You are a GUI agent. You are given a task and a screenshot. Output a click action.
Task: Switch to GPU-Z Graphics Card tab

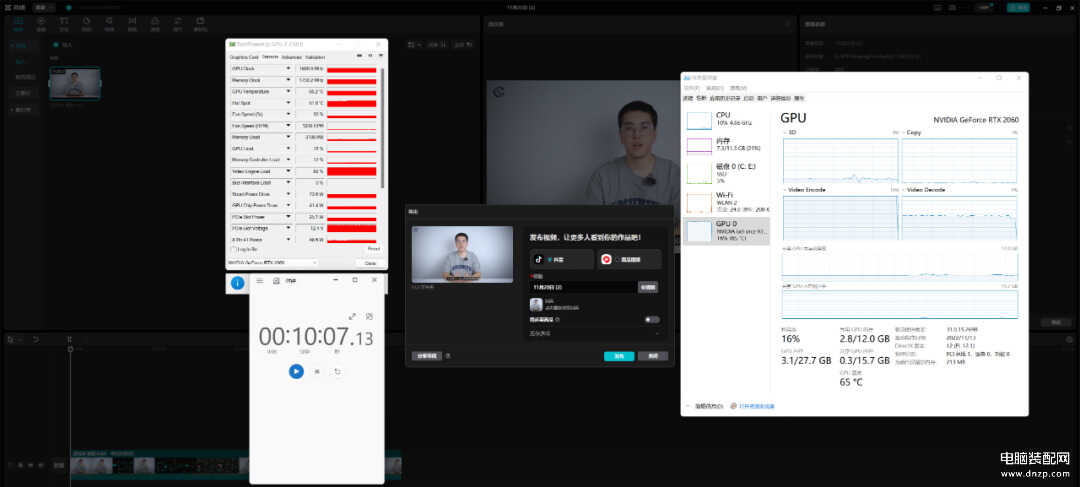(244, 57)
